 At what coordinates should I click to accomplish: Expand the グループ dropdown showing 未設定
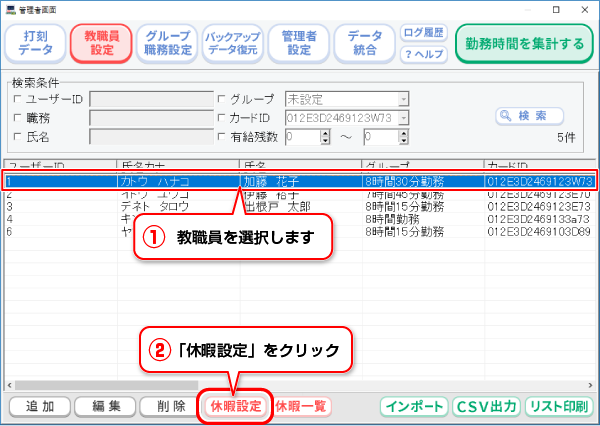[403, 99]
